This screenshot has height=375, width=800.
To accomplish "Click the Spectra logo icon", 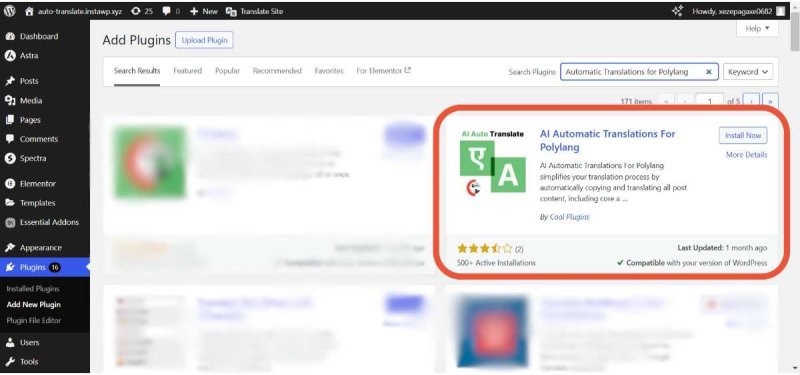I will pos(10,158).
